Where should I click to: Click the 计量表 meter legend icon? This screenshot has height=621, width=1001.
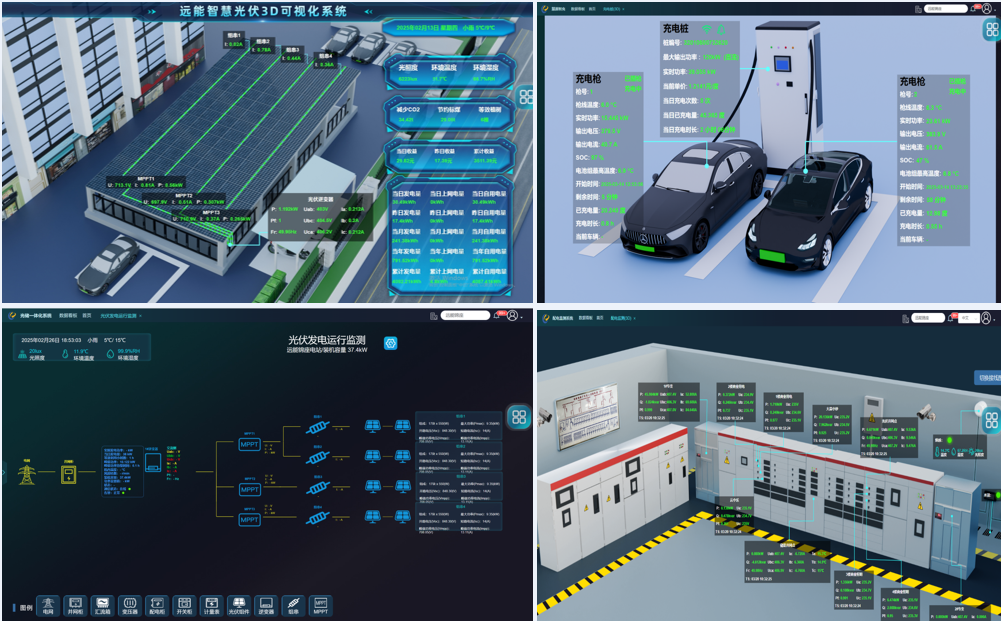click(210, 604)
